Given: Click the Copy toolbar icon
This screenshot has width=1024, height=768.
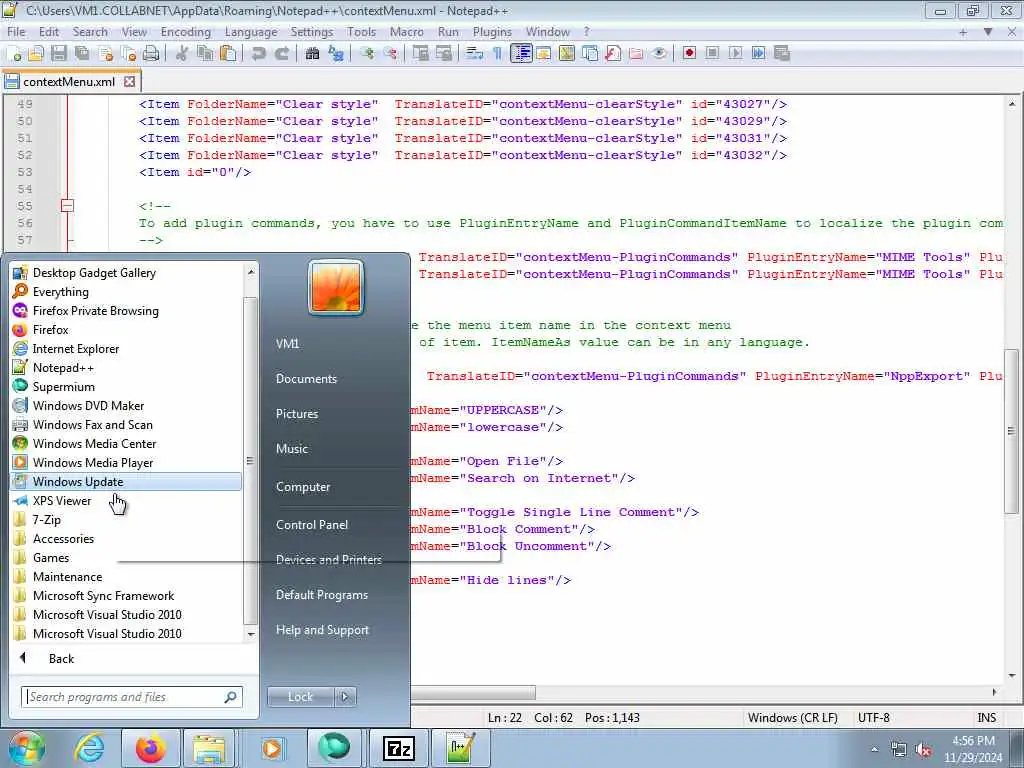Looking at the screenshot, I should pos(205,54).
